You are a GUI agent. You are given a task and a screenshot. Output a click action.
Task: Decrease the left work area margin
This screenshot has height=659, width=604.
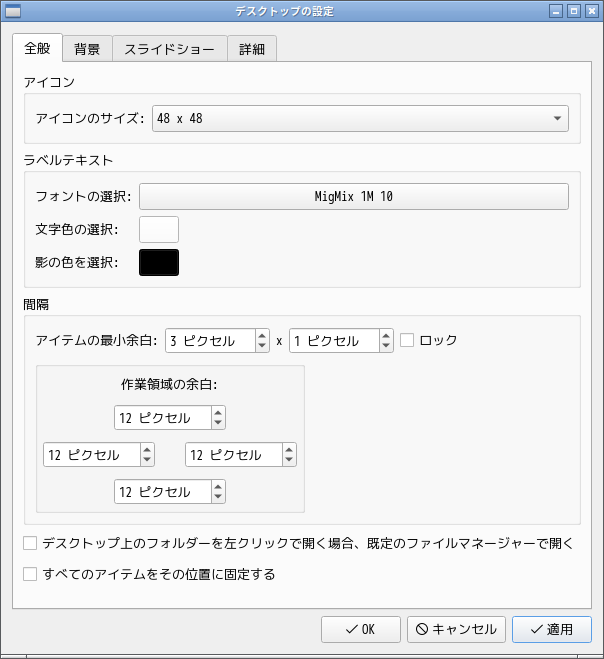pyautogui.click(x=147, y=460)
